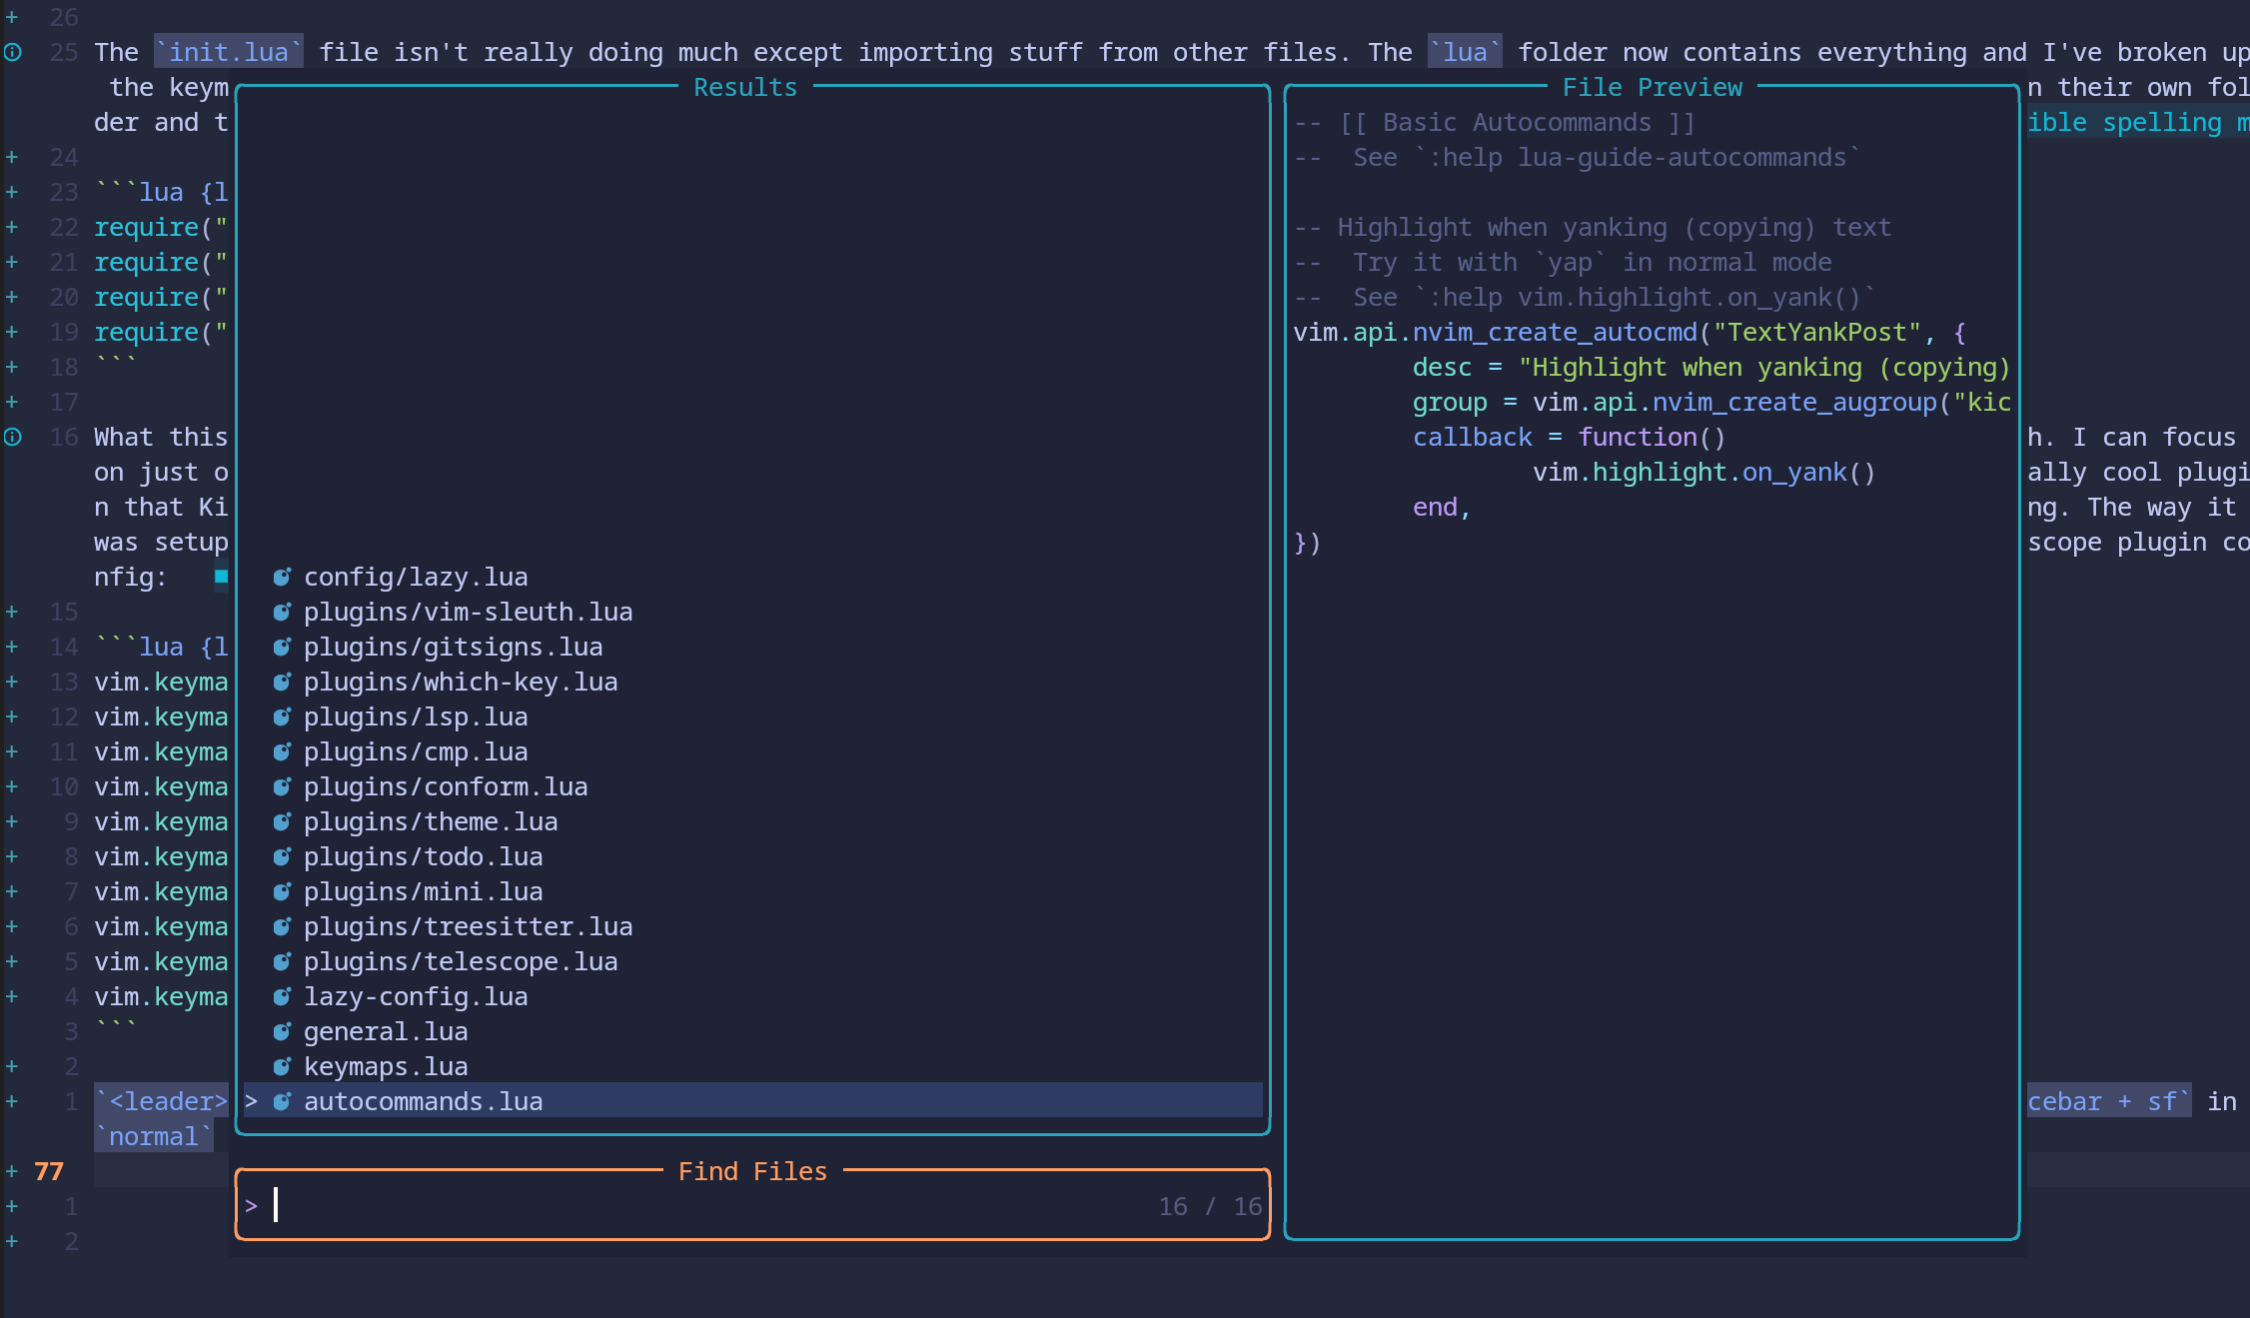The width and height of the screenshot is (2250, 1318).
Task: Click the diagnostic info icon on line 16
Action: tap(12, 437)
